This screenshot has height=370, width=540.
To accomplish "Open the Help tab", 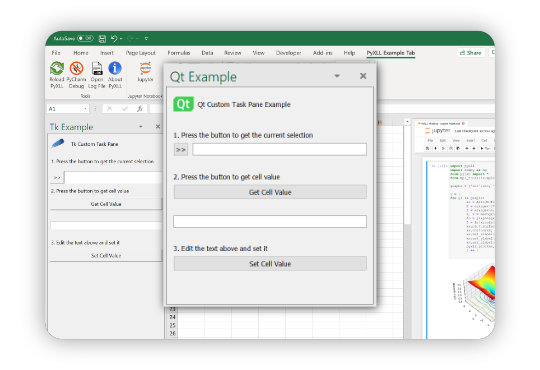I will point(349,53).
